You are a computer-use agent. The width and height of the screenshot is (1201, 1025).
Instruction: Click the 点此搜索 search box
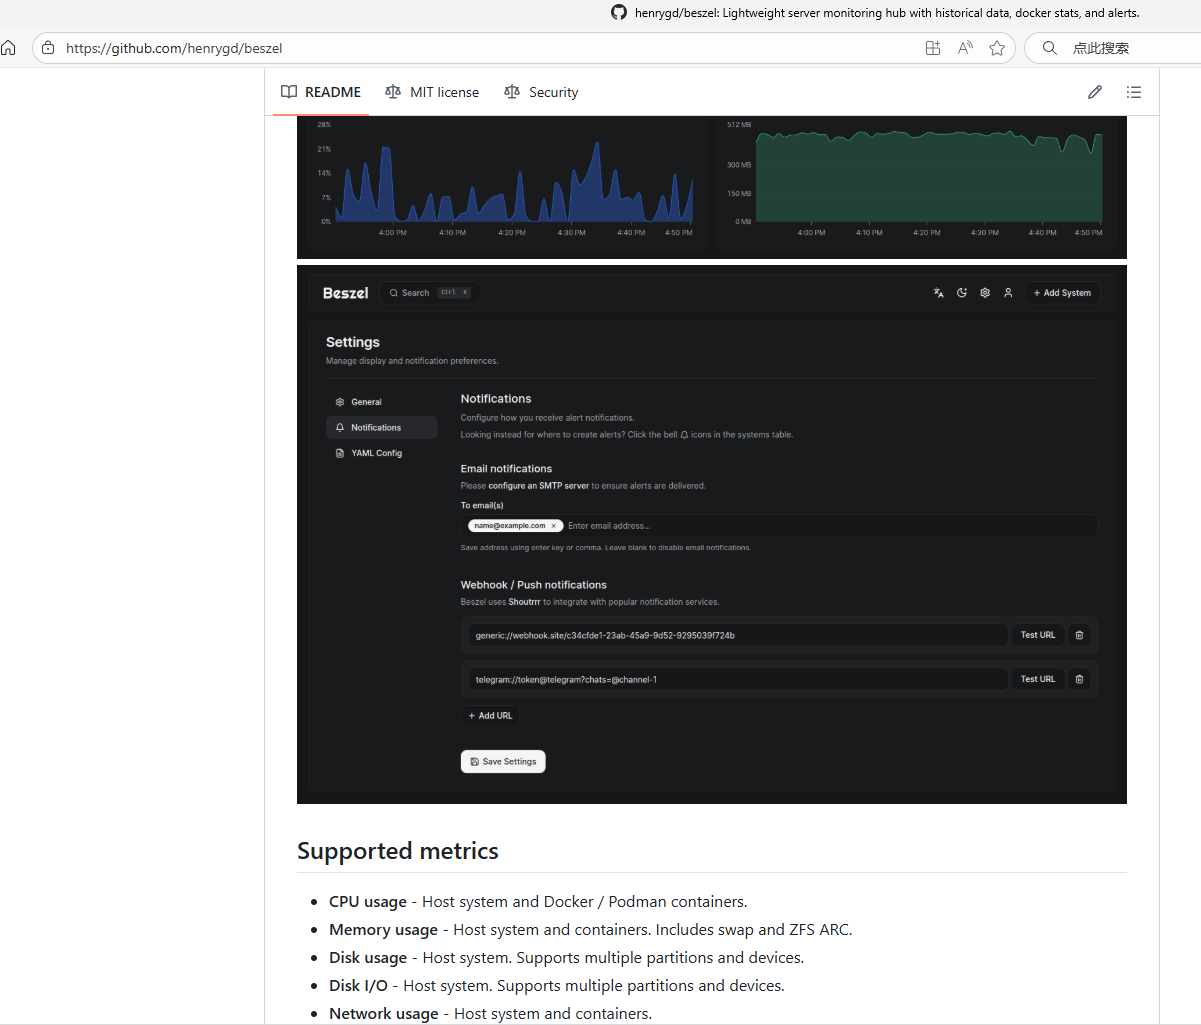tap(1100, 48)
